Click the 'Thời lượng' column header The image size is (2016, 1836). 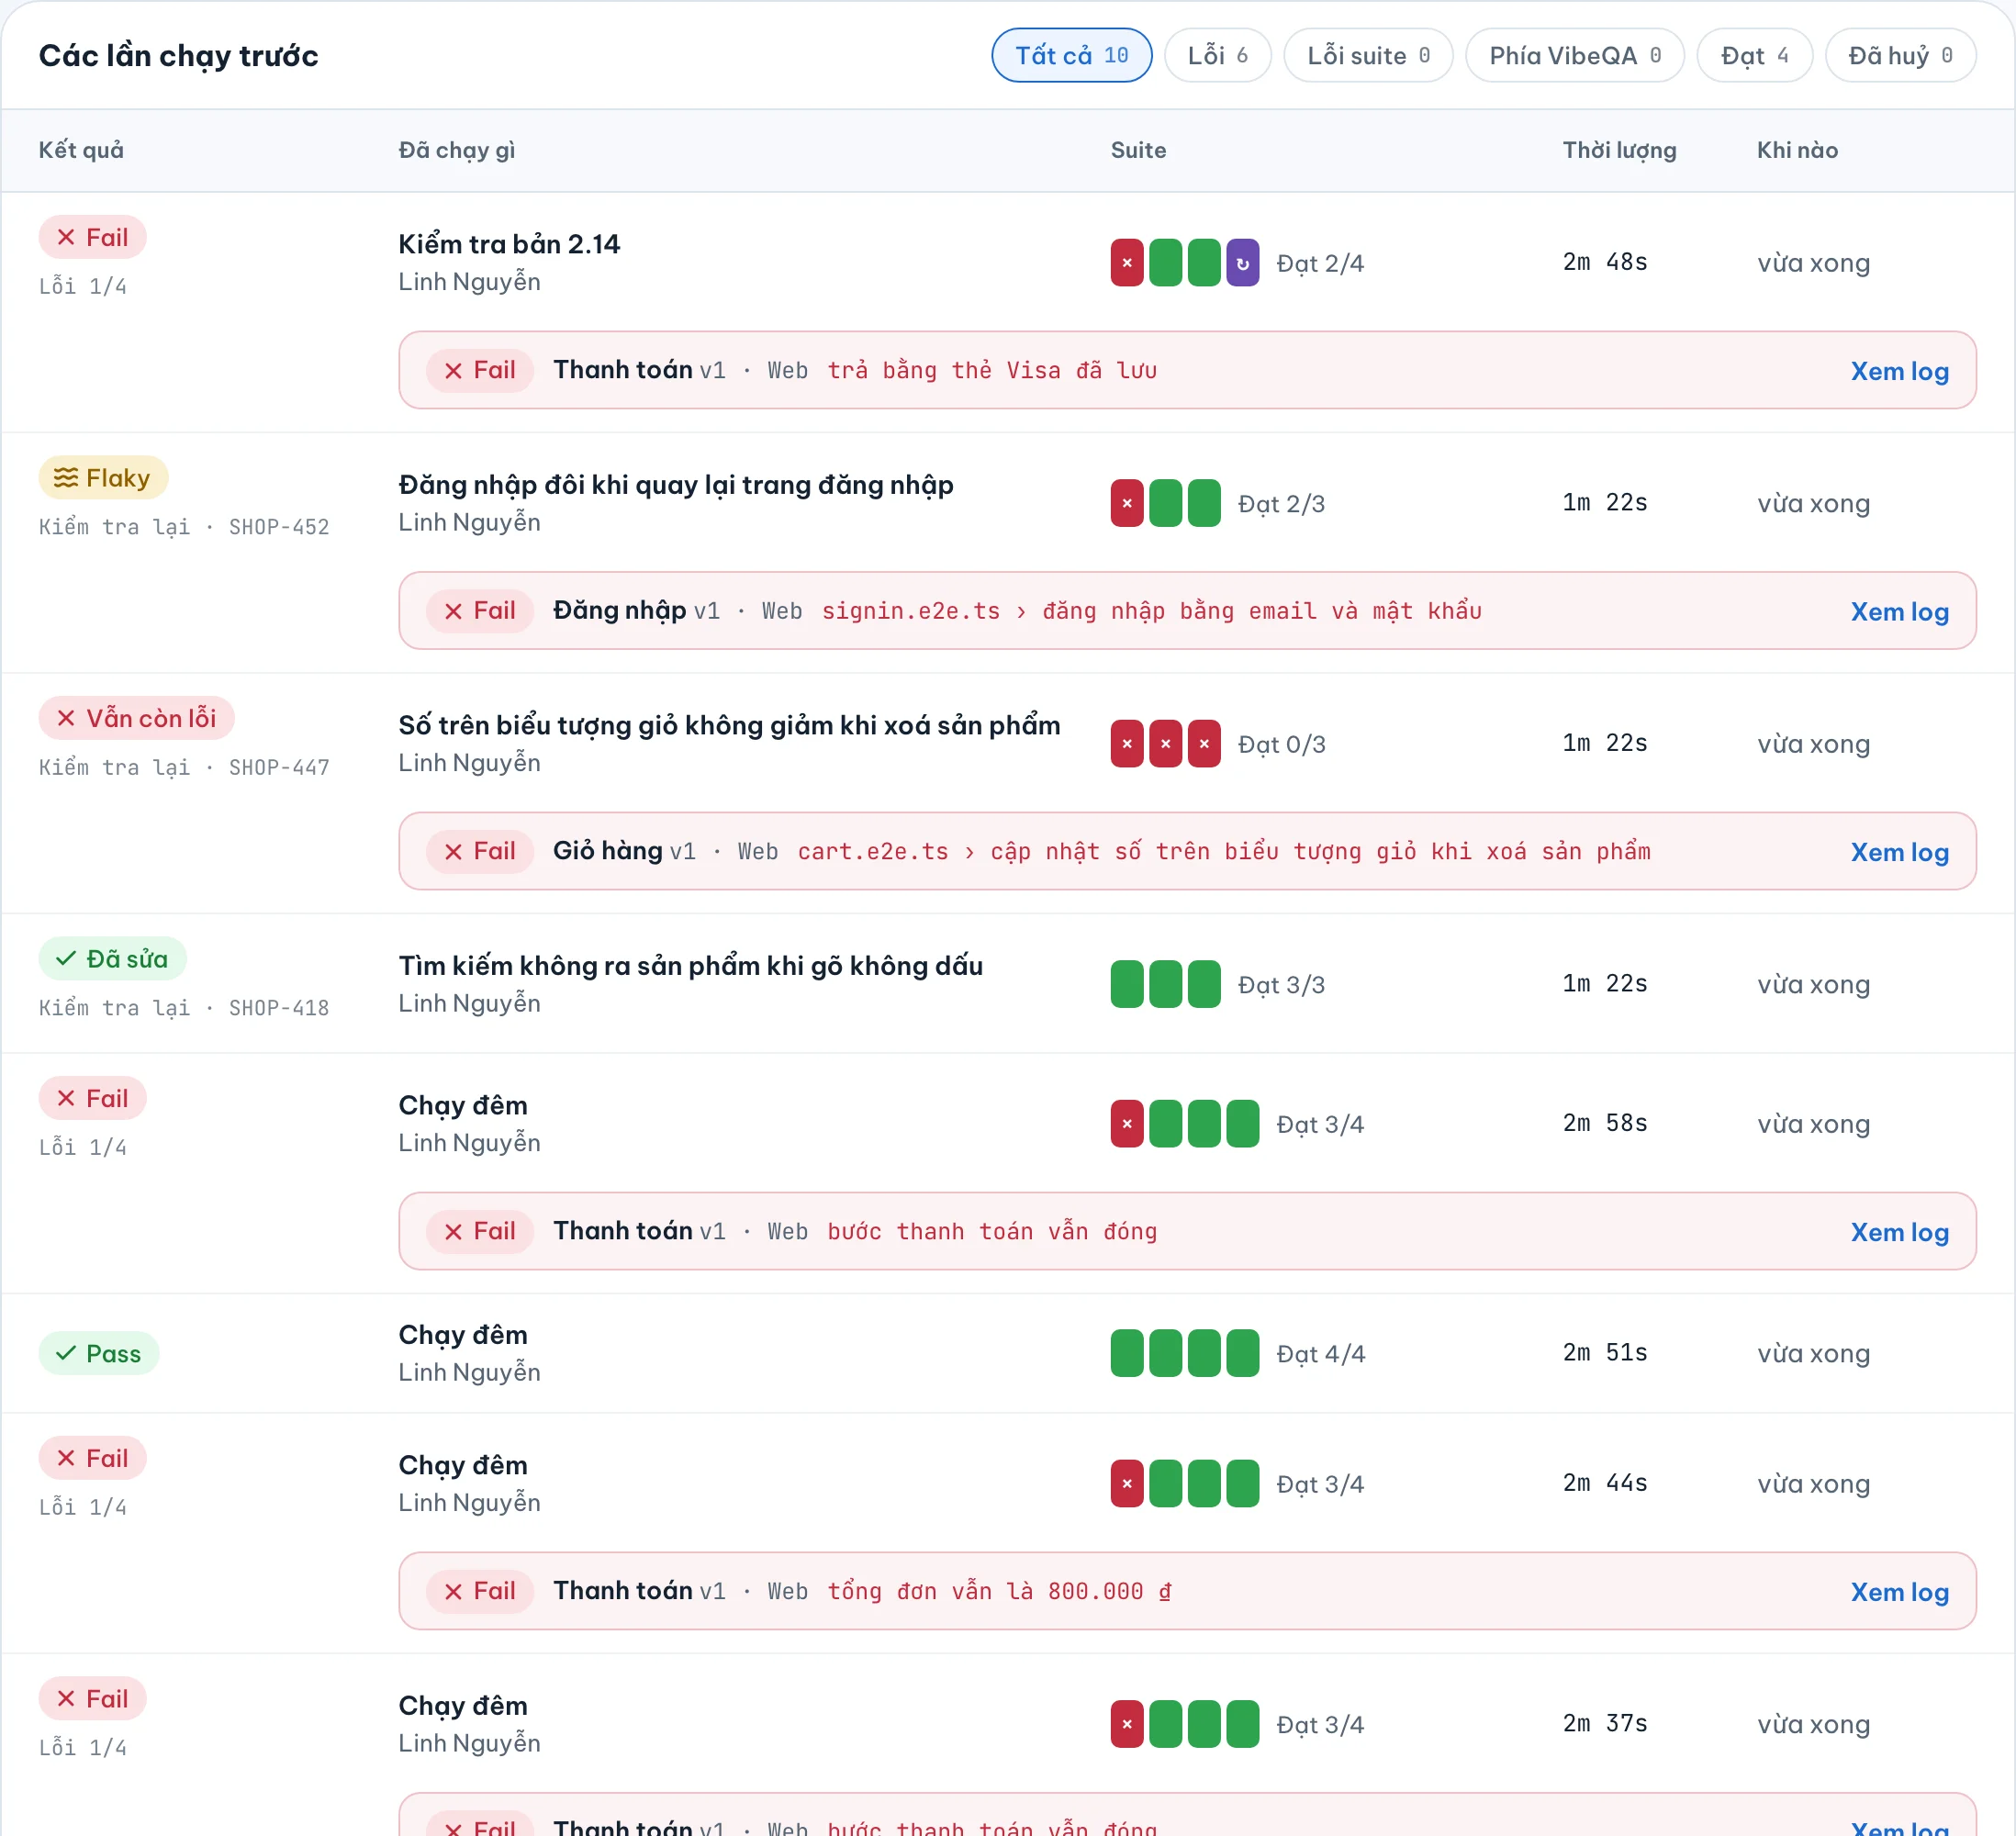coord(1619,150)
